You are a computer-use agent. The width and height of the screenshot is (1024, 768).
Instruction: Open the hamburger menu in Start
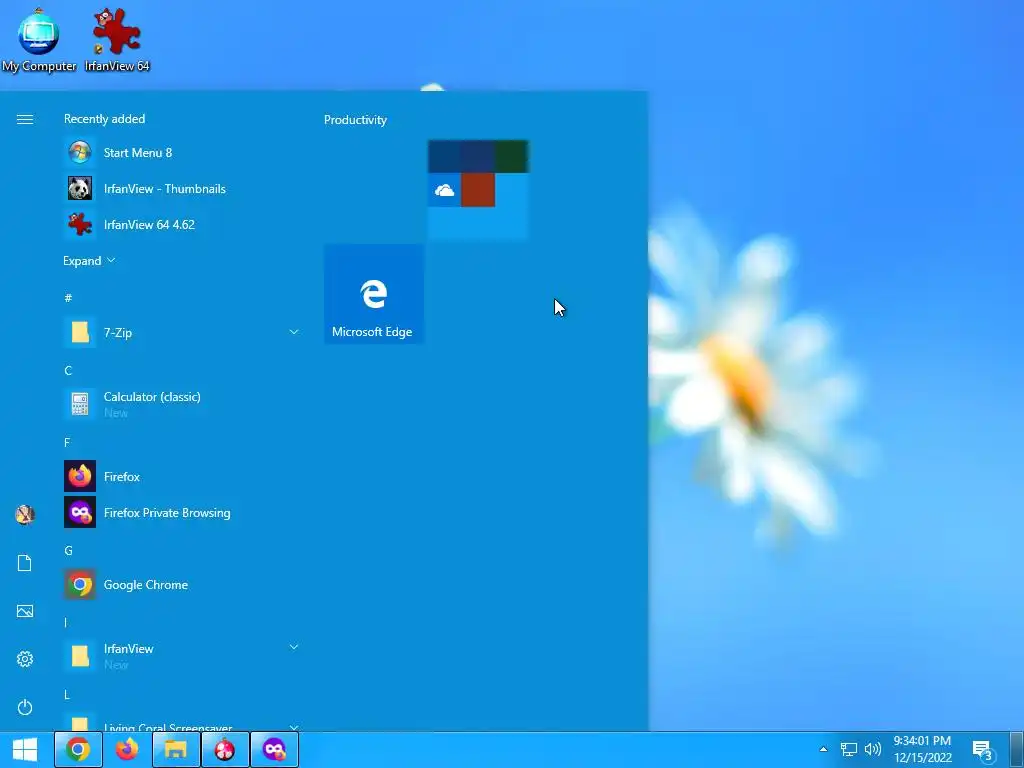click(25, 120)
